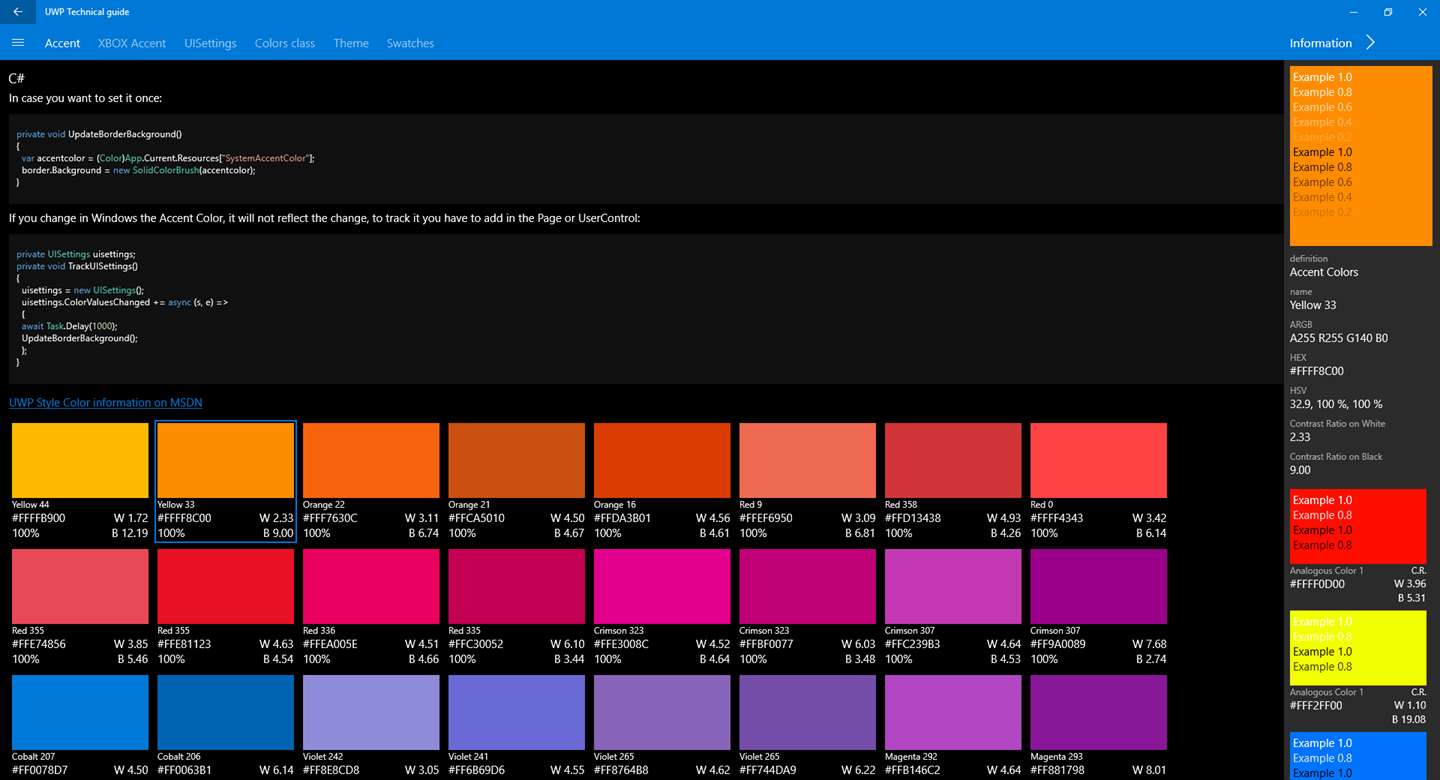
Task: Click the UpdateBorderBackground code block
Action: pos(645,159)
